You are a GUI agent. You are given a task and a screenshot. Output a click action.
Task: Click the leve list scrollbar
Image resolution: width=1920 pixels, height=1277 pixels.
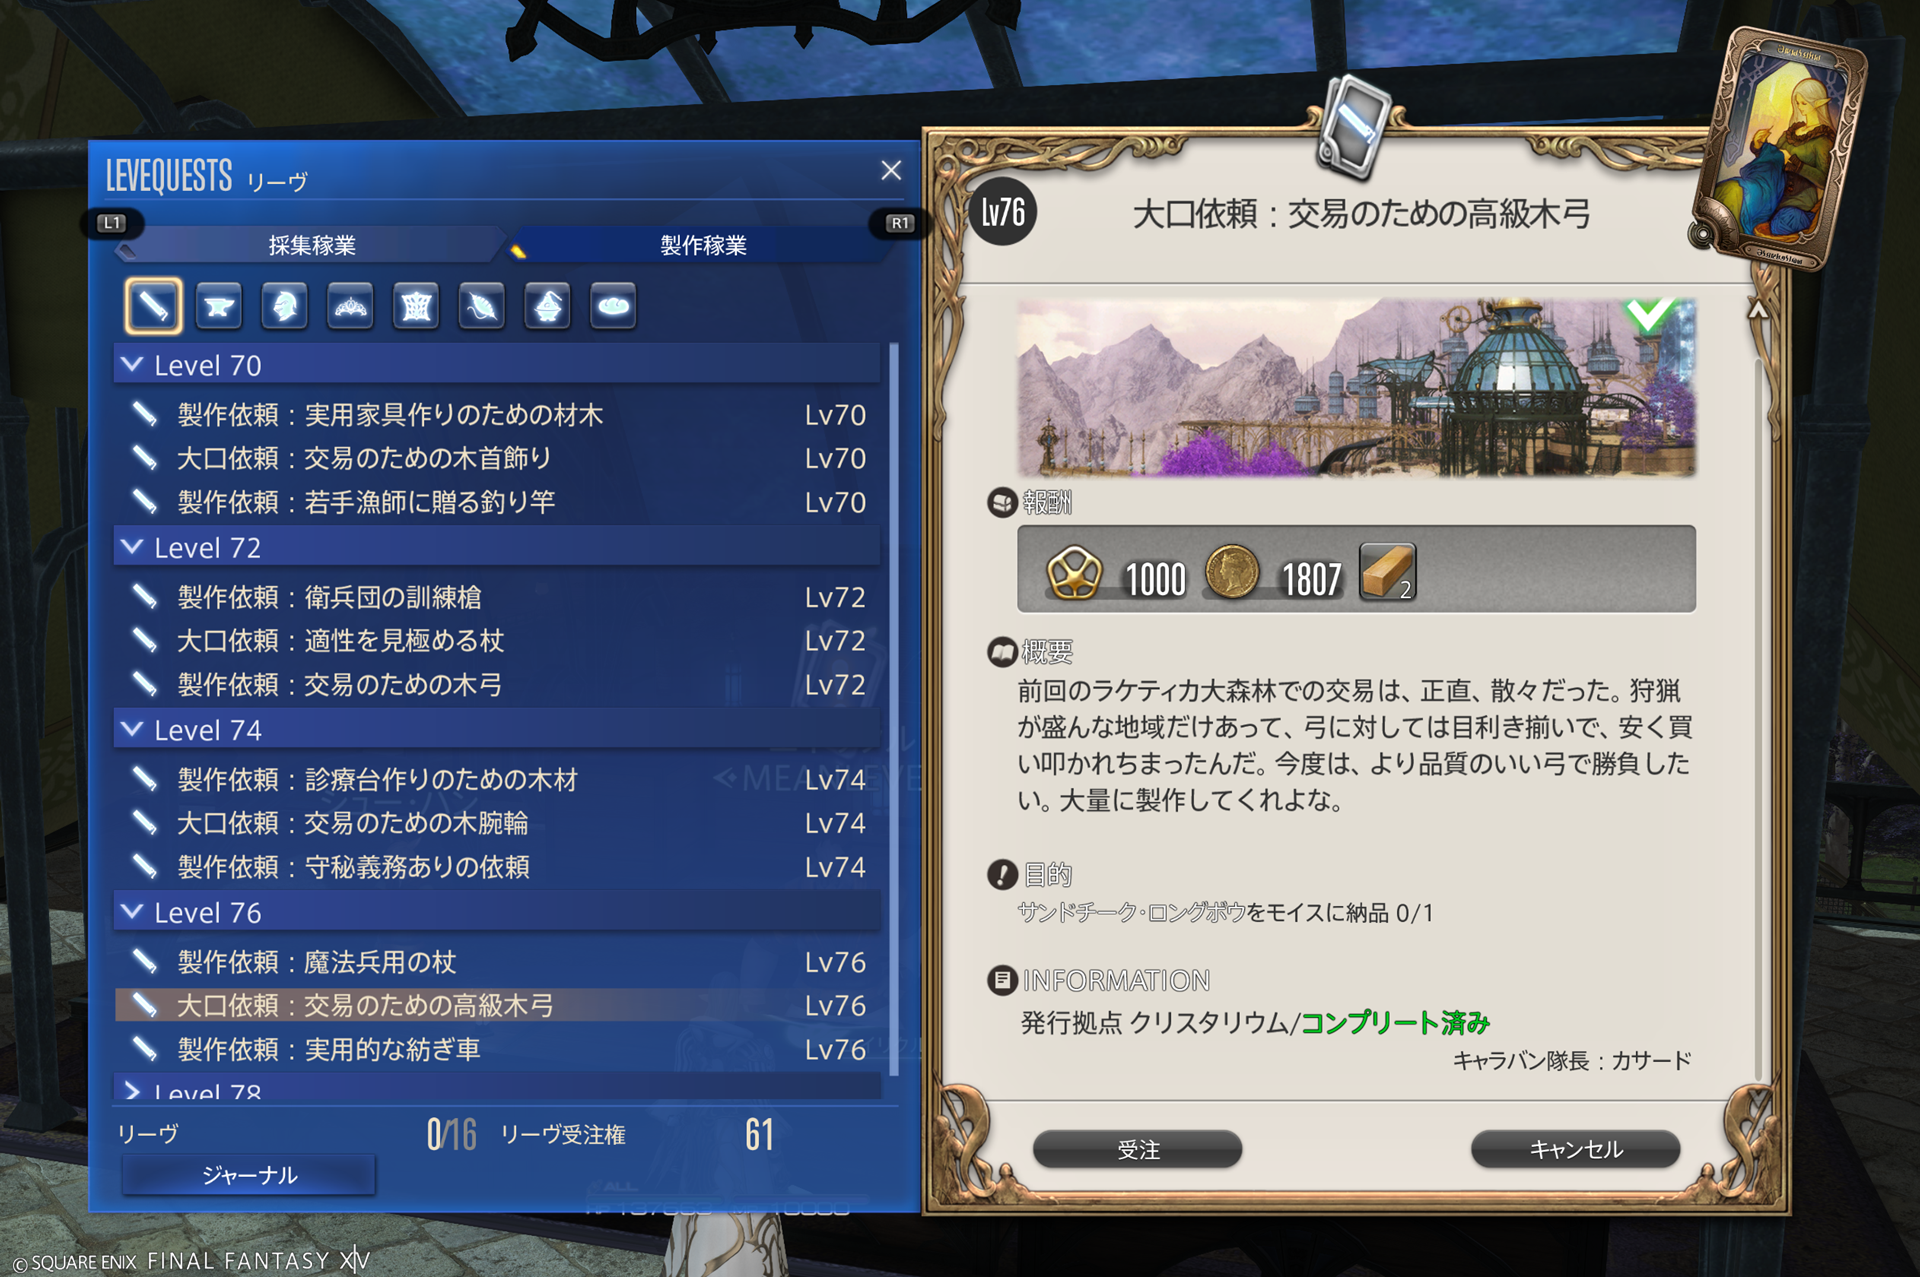tap(893, 710)
